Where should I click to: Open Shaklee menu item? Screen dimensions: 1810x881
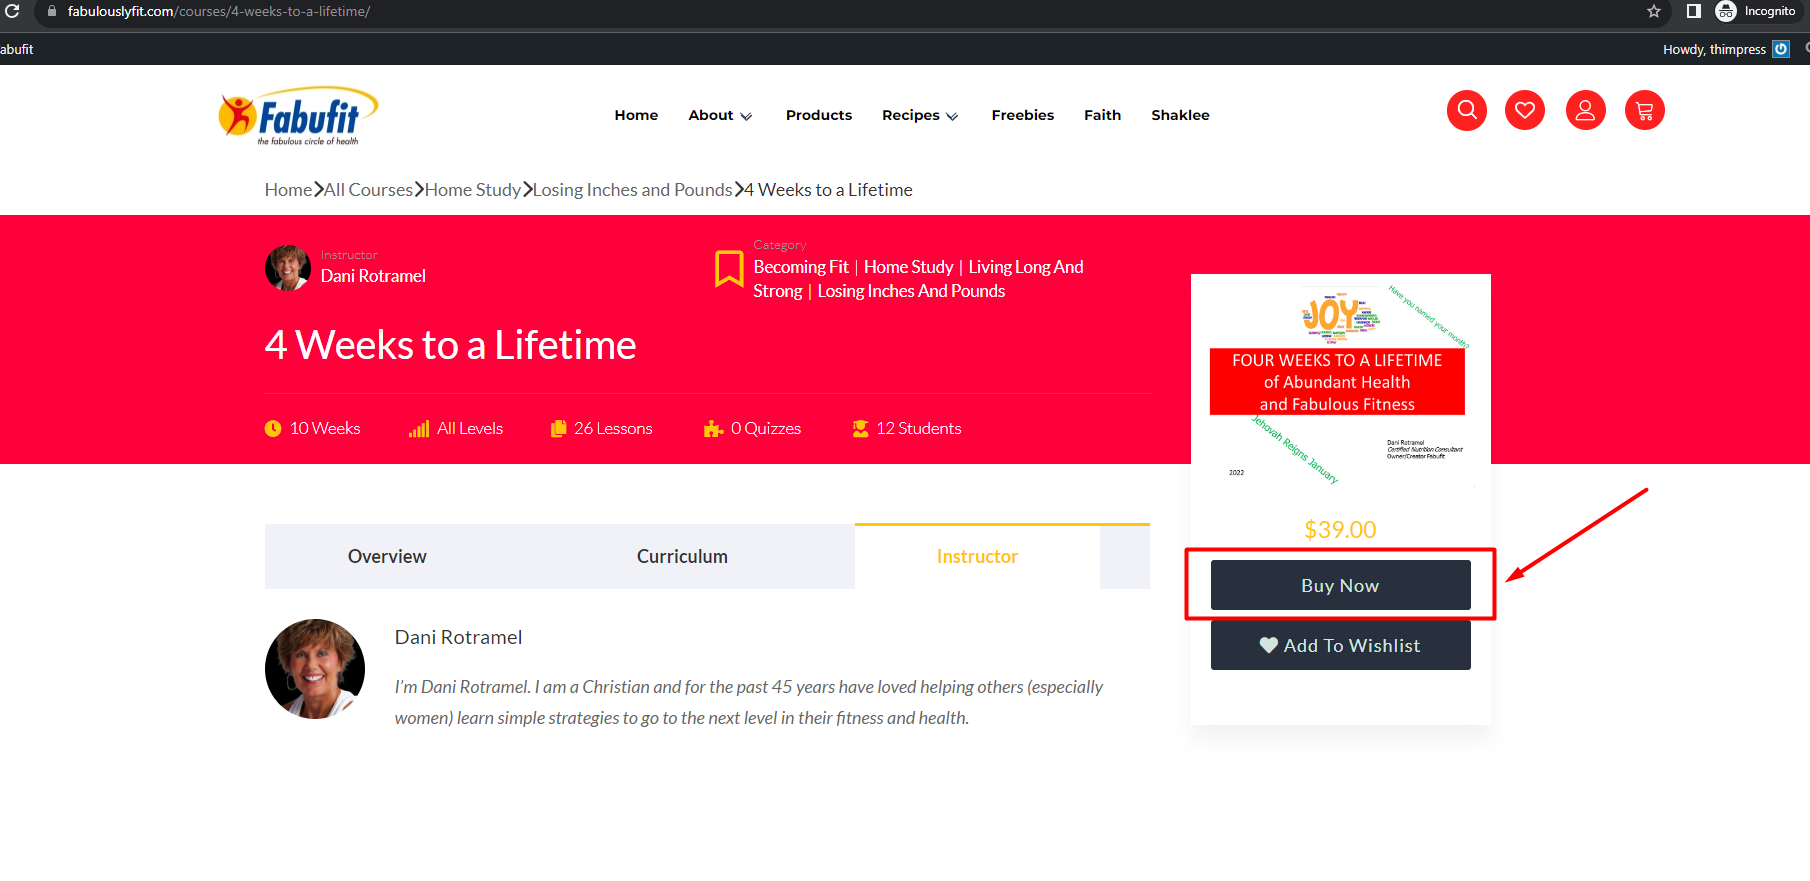pyautogui.click(x=1180, y=115)
